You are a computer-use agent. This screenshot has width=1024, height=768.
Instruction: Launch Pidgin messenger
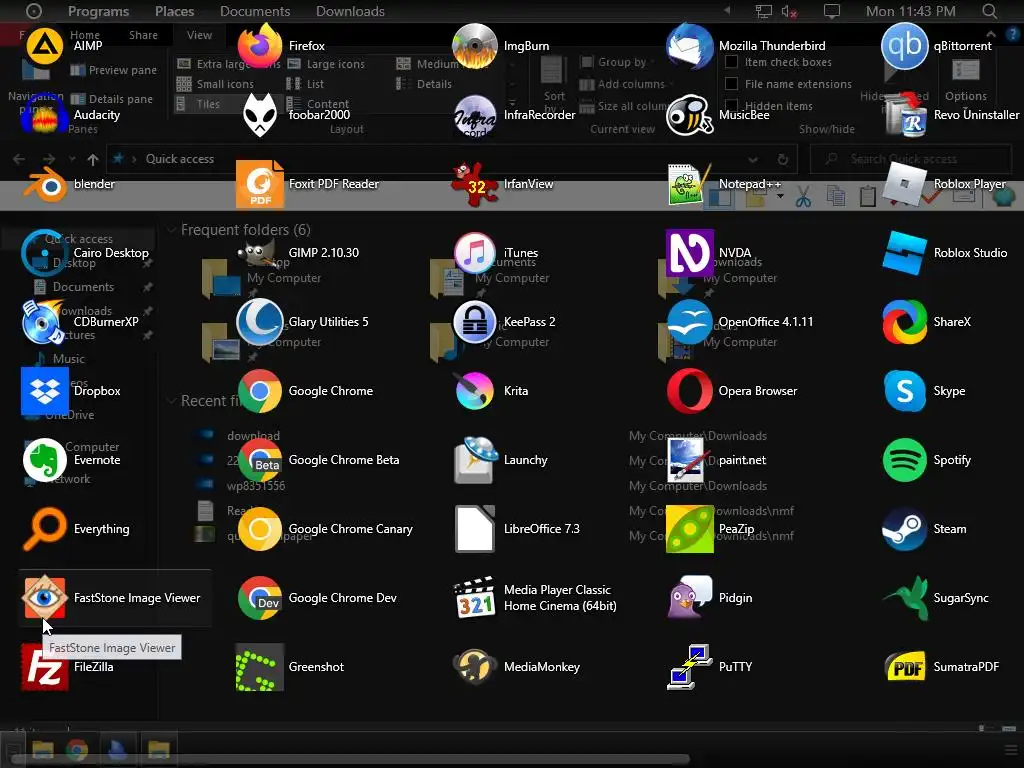711,598
